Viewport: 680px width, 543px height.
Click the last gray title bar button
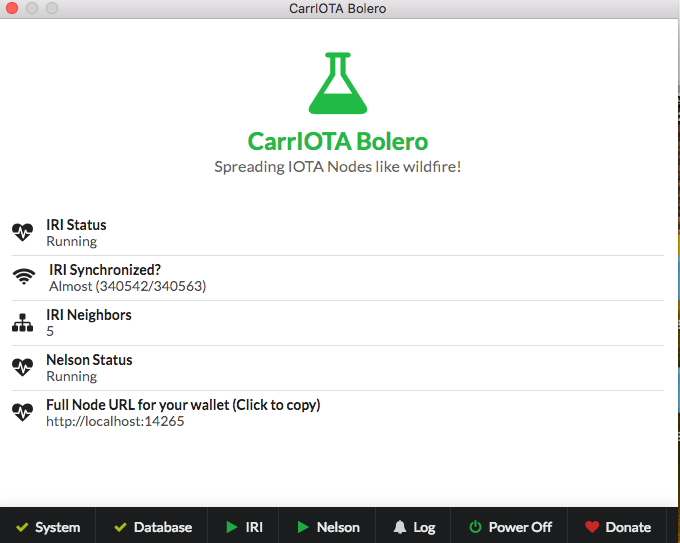[x=52, y=8]
